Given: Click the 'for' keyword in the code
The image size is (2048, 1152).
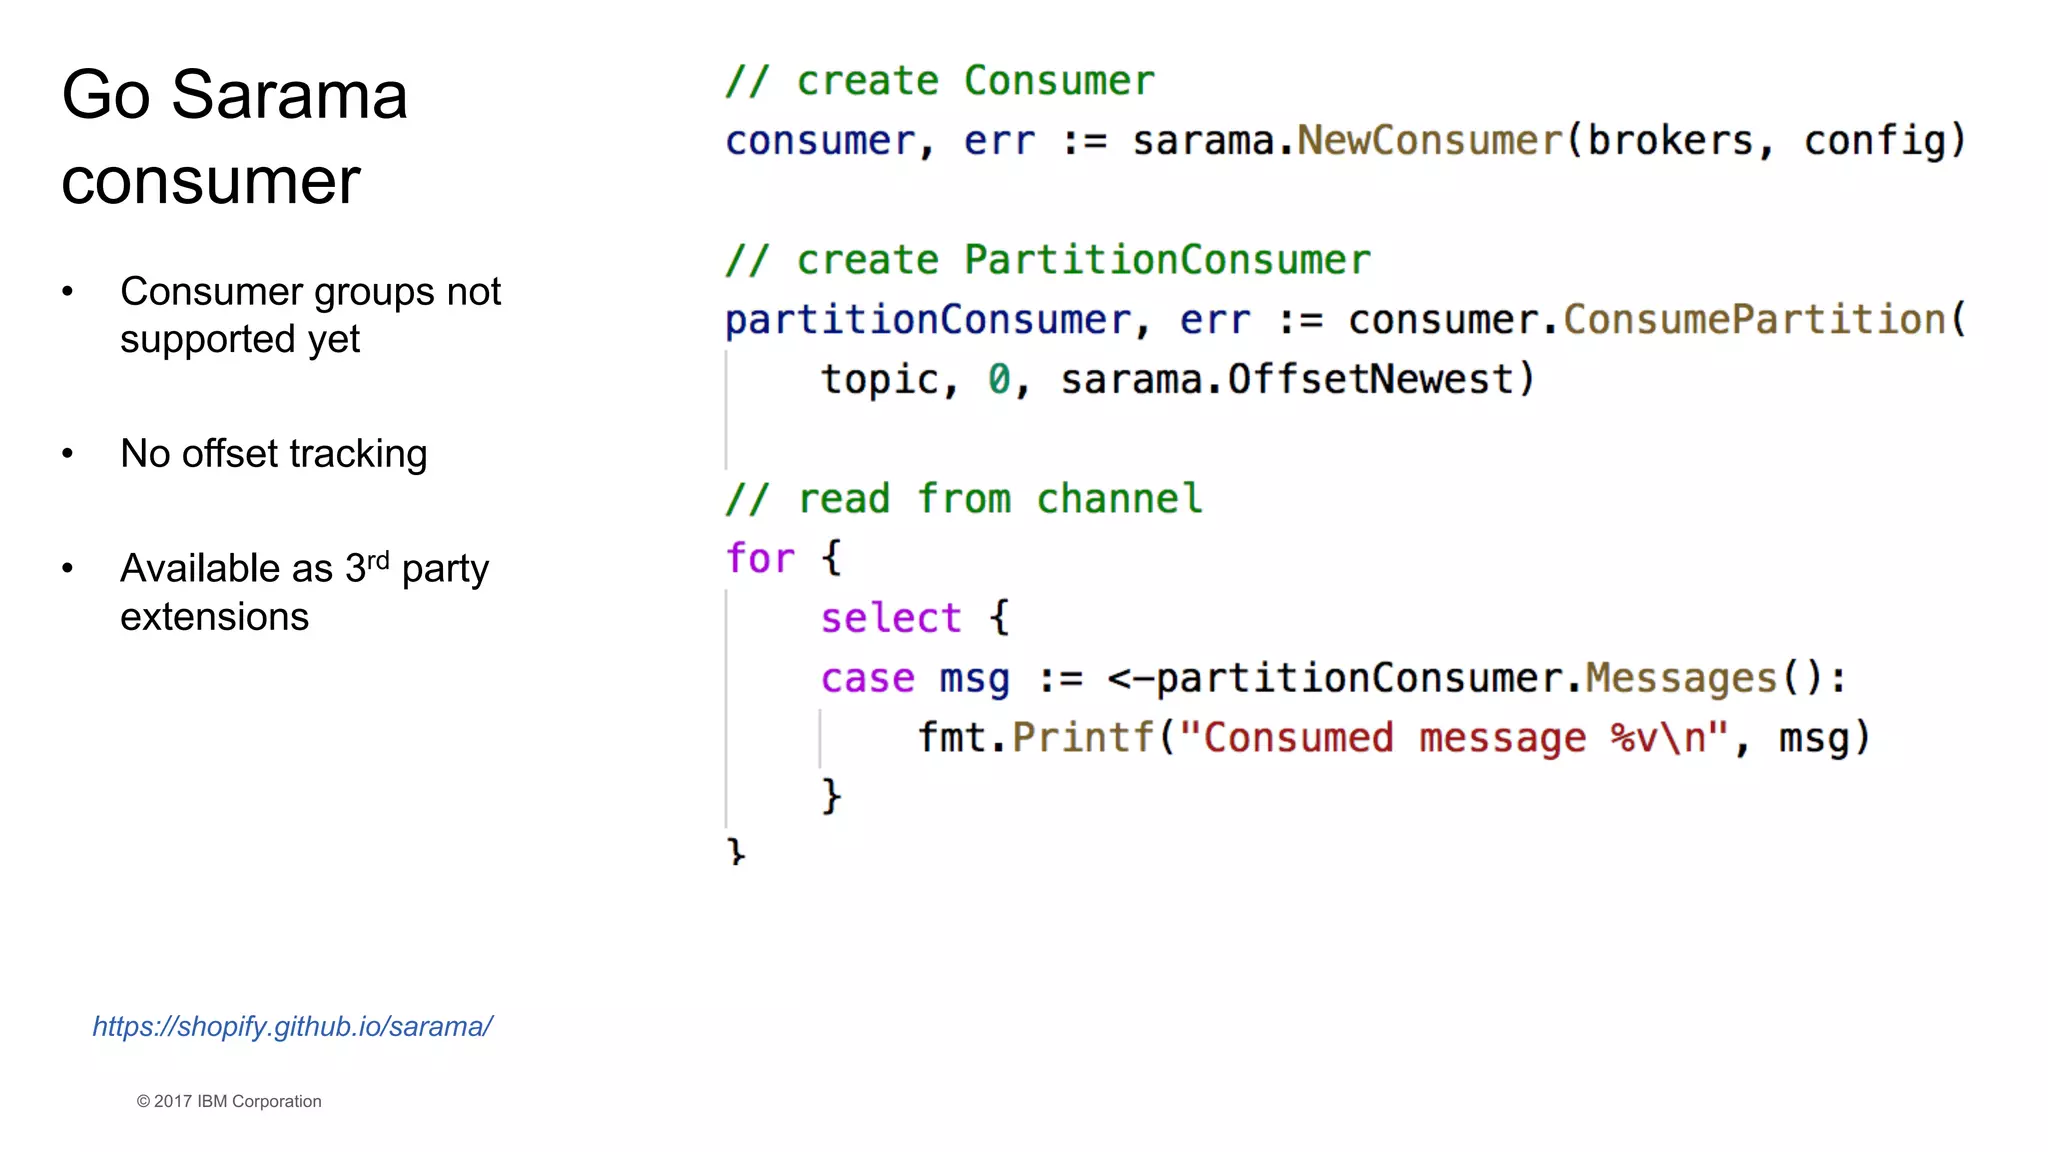Looking at the screenshot, I should coord(760,558).
